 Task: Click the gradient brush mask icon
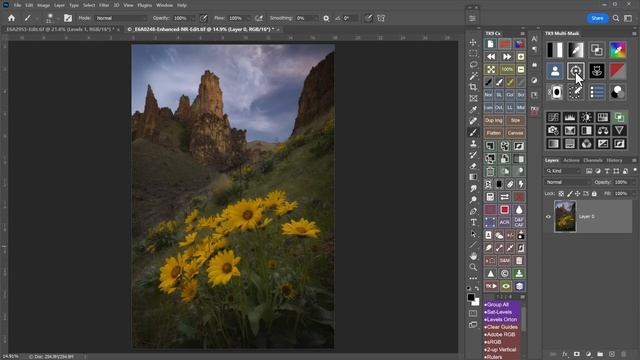576,50
